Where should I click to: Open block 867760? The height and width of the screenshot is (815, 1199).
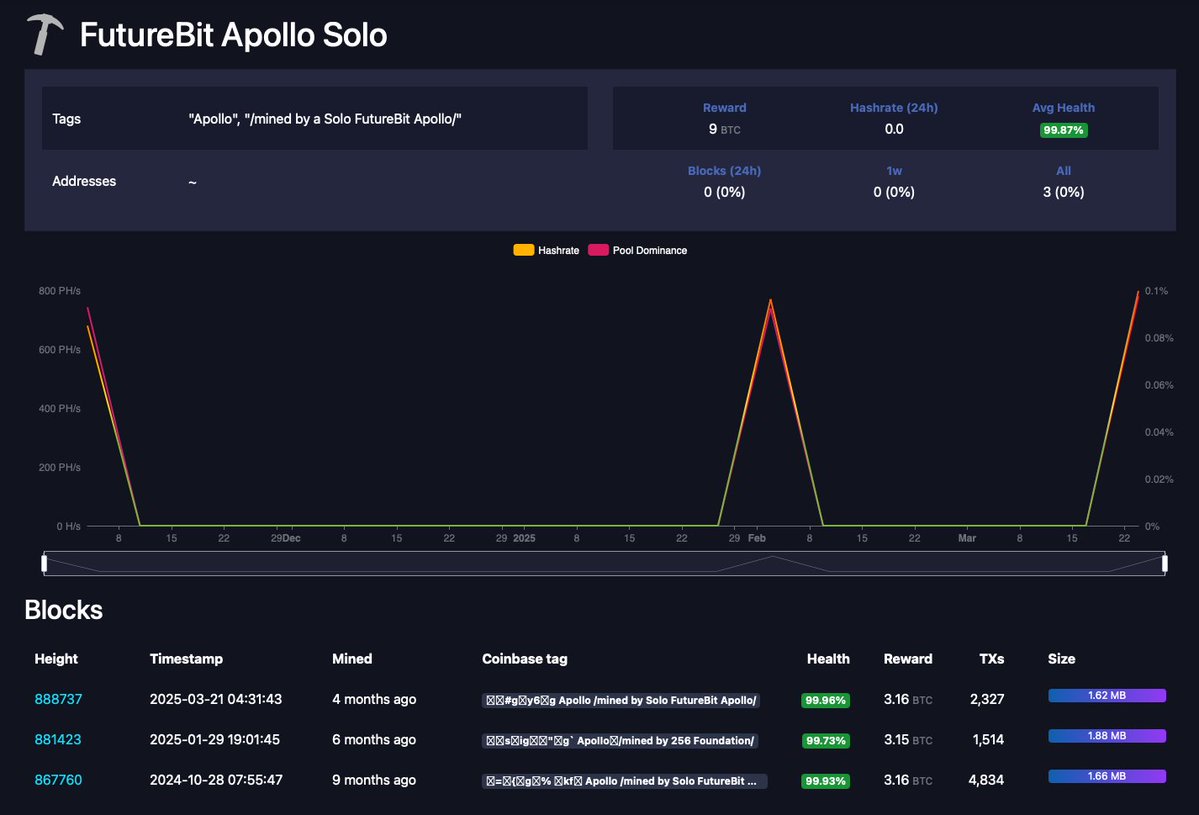click(x=58, y=780)
